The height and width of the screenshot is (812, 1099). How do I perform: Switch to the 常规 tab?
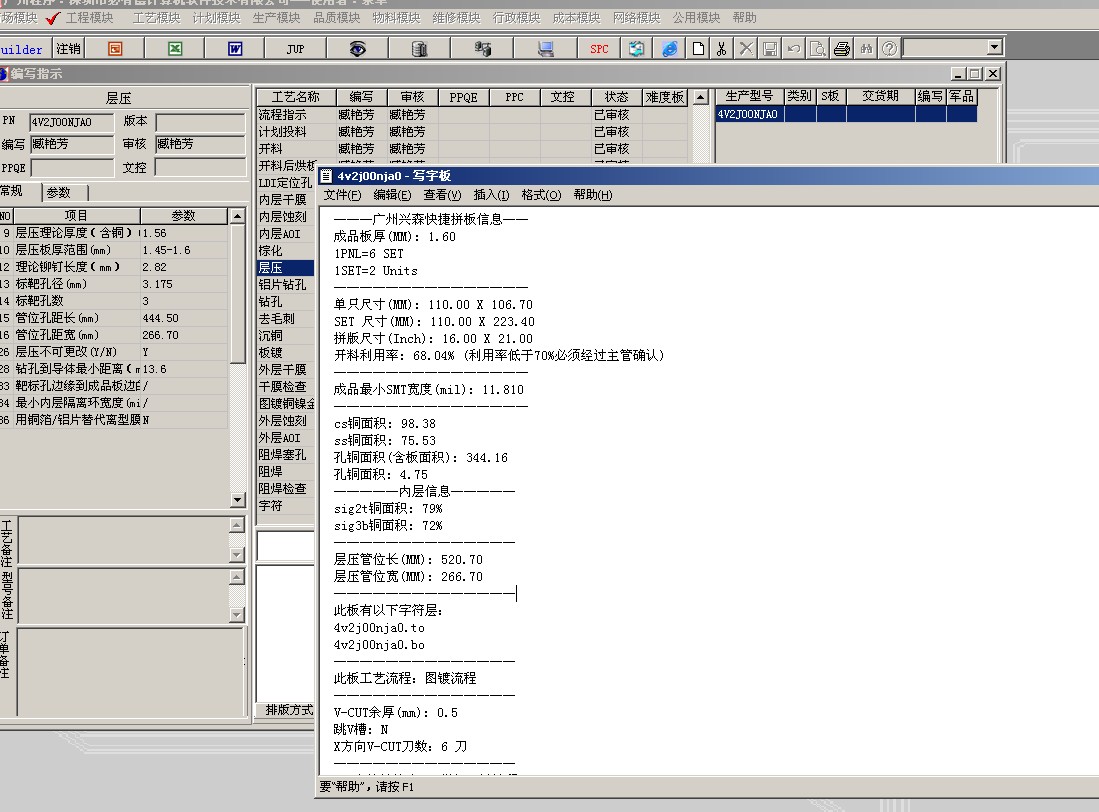coord(13,191)
